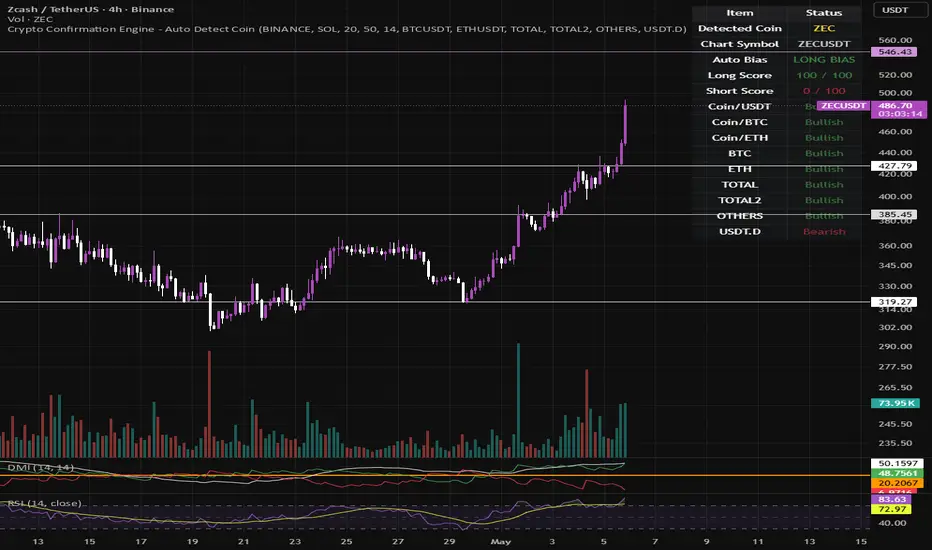Click the Short Score row label
Image resolution: width=932 pixels, height=550 pixels.
tap(739, 90)
